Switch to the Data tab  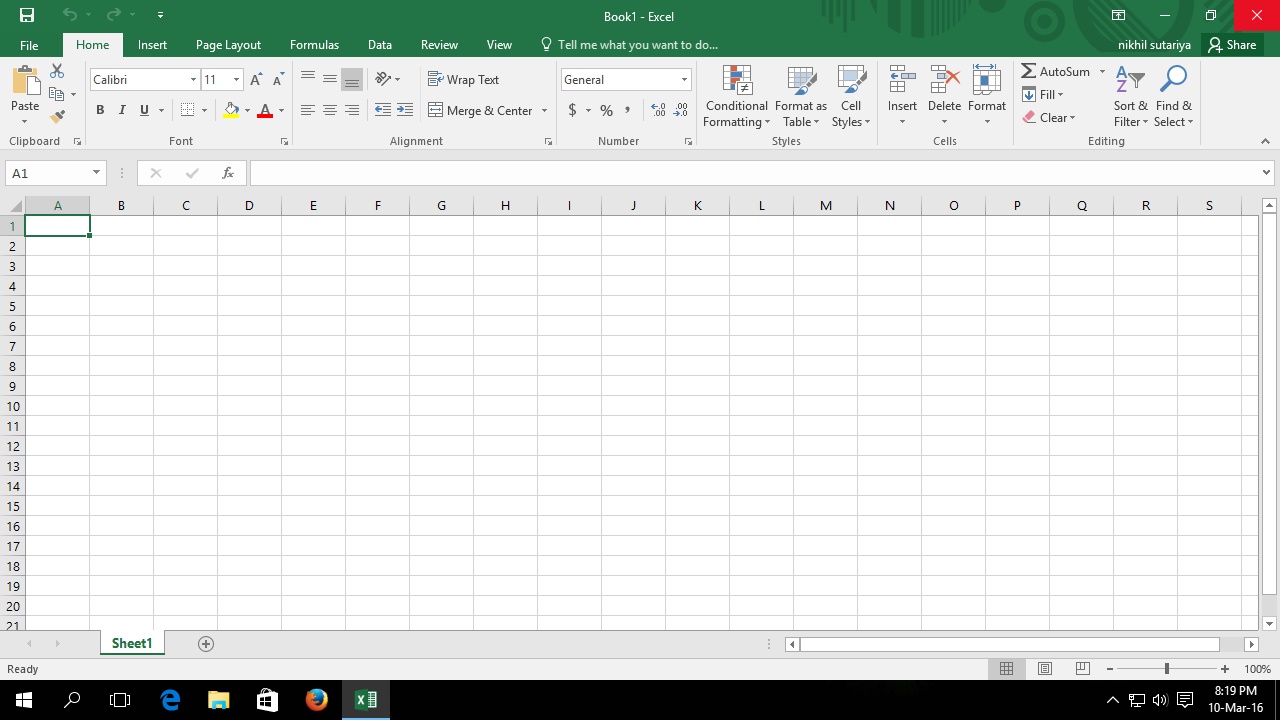tap(379, 45)
